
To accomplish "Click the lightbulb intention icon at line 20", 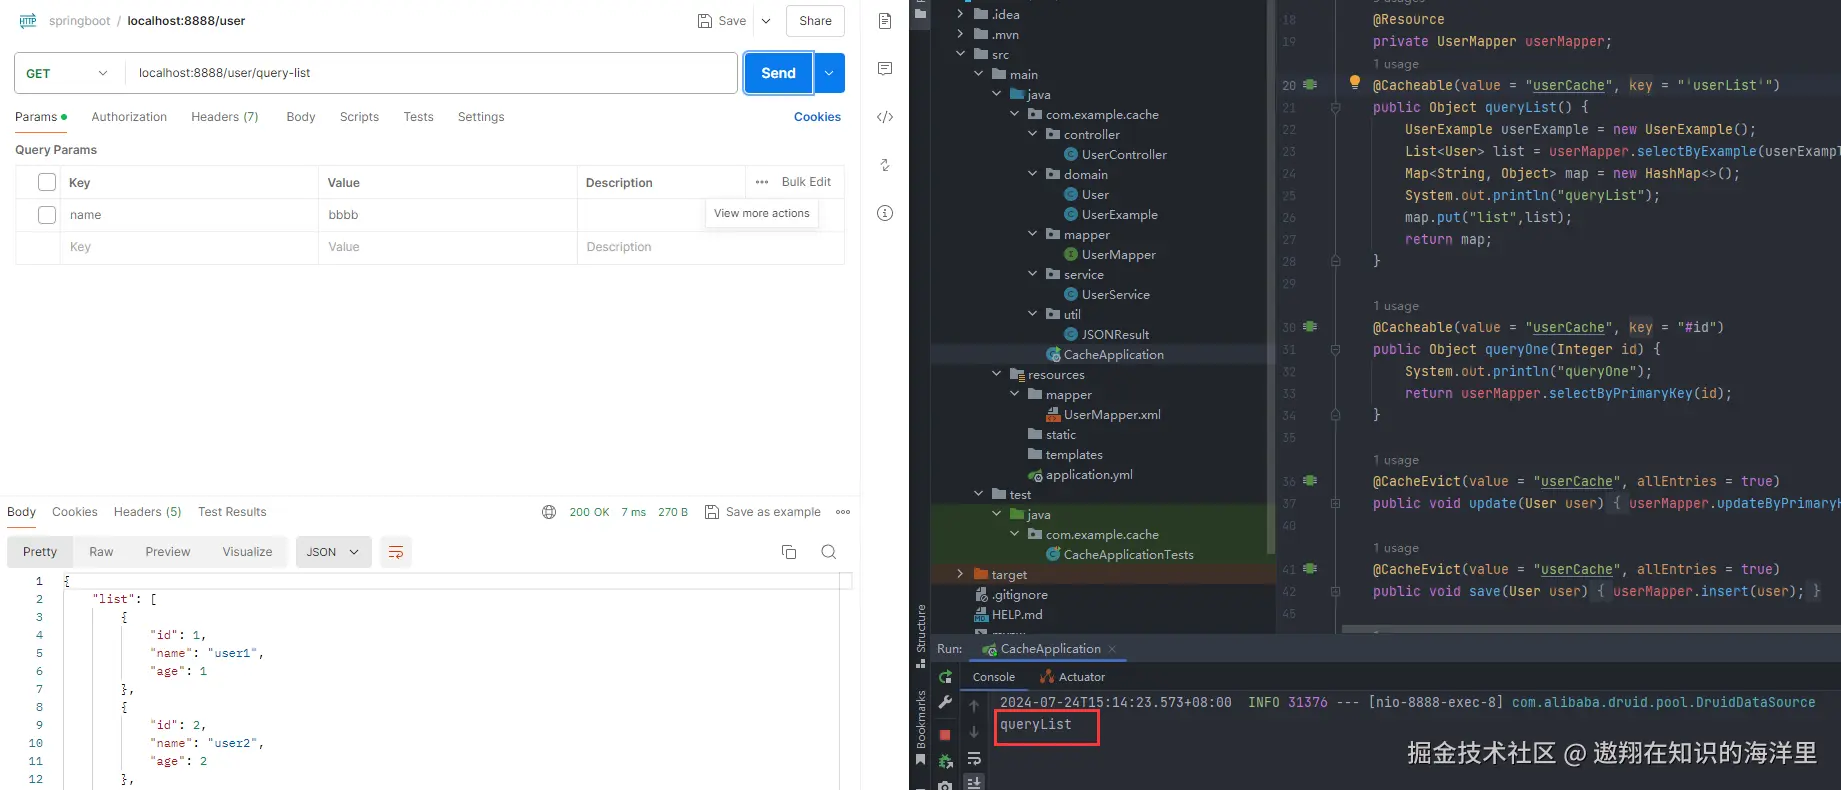I will pos(1355,83).
